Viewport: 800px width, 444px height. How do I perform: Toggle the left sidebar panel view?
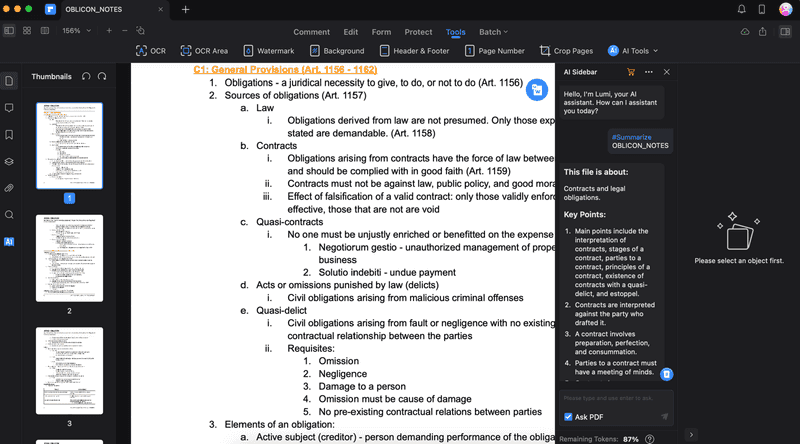pyautogui.click(x=9, y=31)
